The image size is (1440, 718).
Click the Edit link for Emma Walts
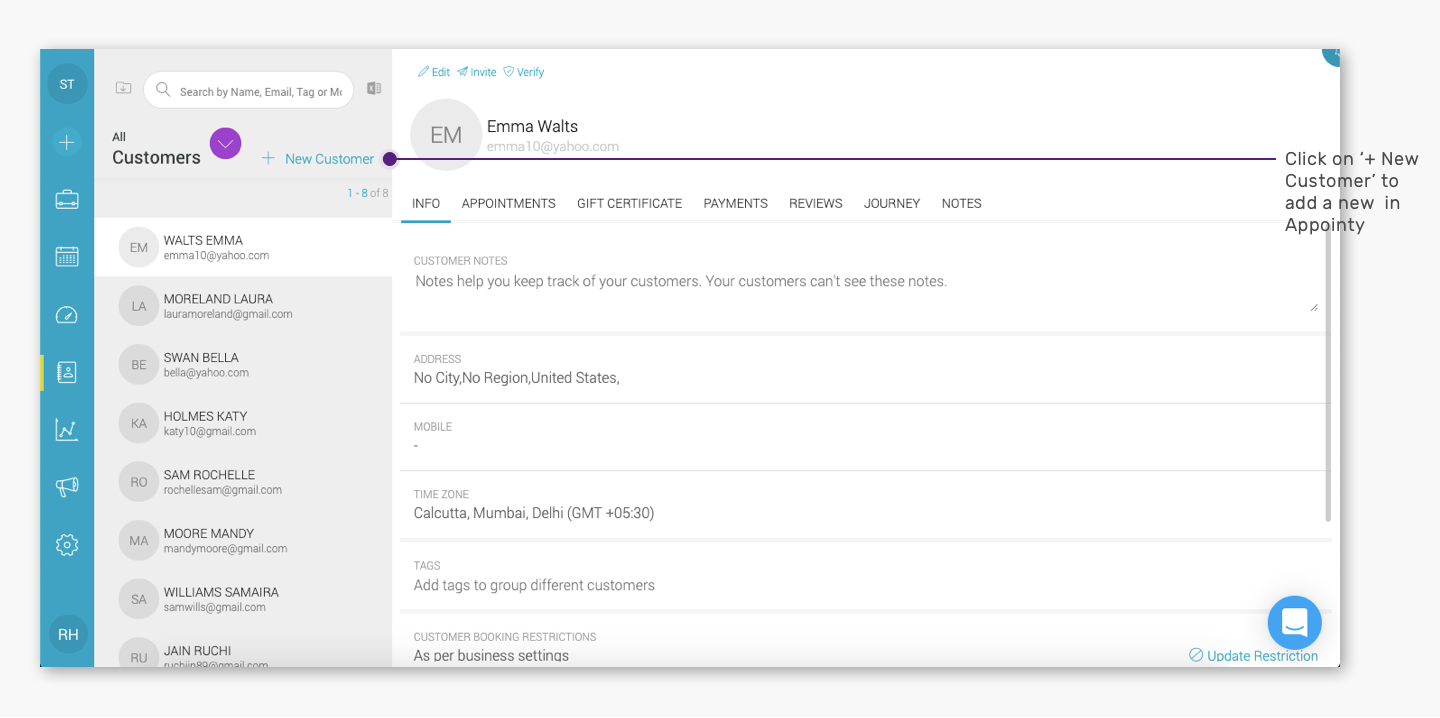pyautogui.click(x=434, y=72)
